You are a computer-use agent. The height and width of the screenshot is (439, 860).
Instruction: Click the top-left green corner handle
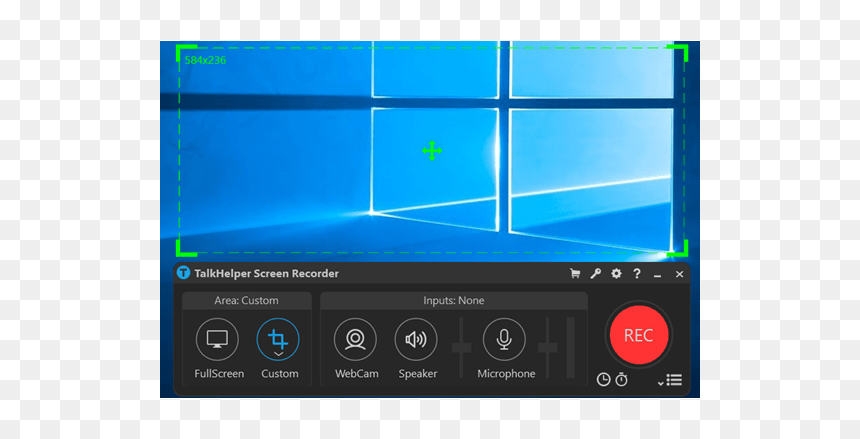pos(186,53)
